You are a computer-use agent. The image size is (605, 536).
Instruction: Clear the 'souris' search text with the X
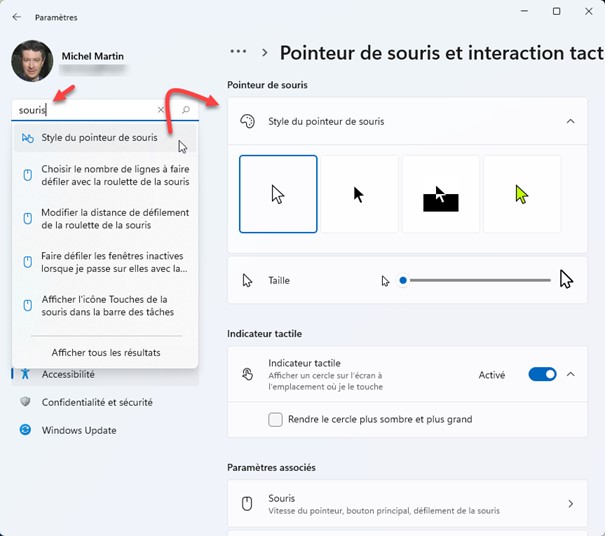(161, 110)
